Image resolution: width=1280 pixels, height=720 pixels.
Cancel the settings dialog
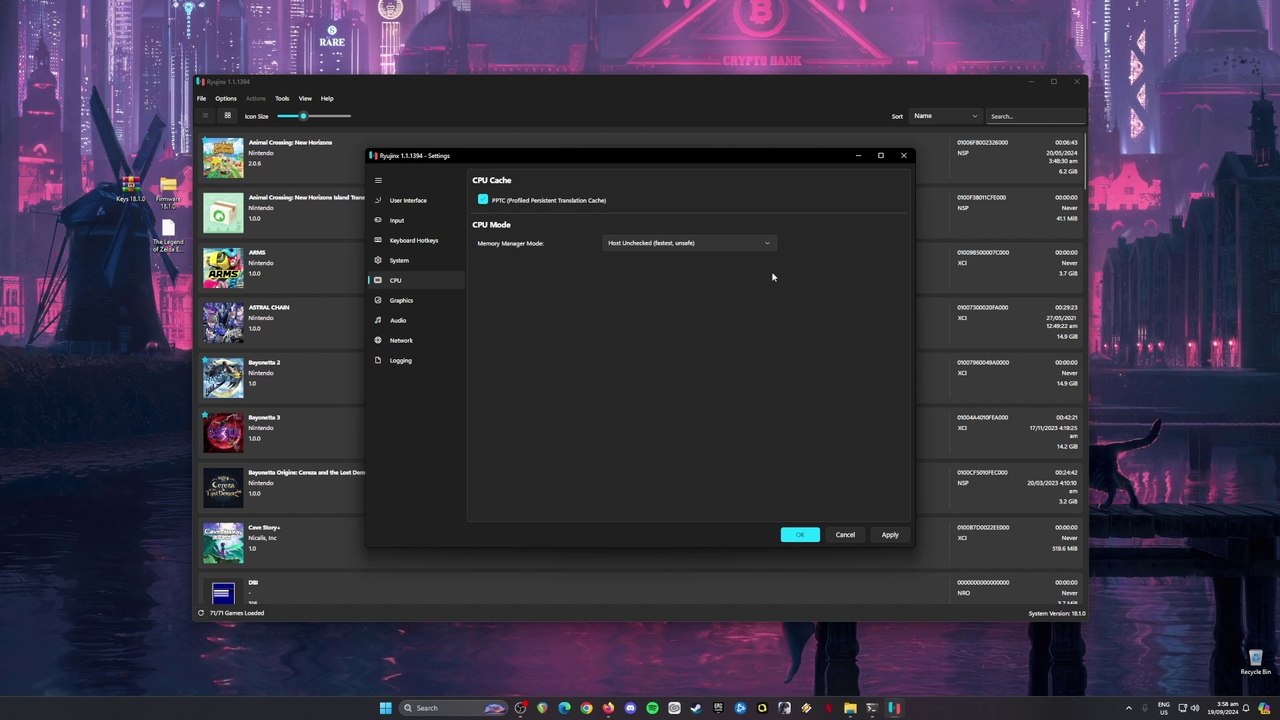coord(845,535)
